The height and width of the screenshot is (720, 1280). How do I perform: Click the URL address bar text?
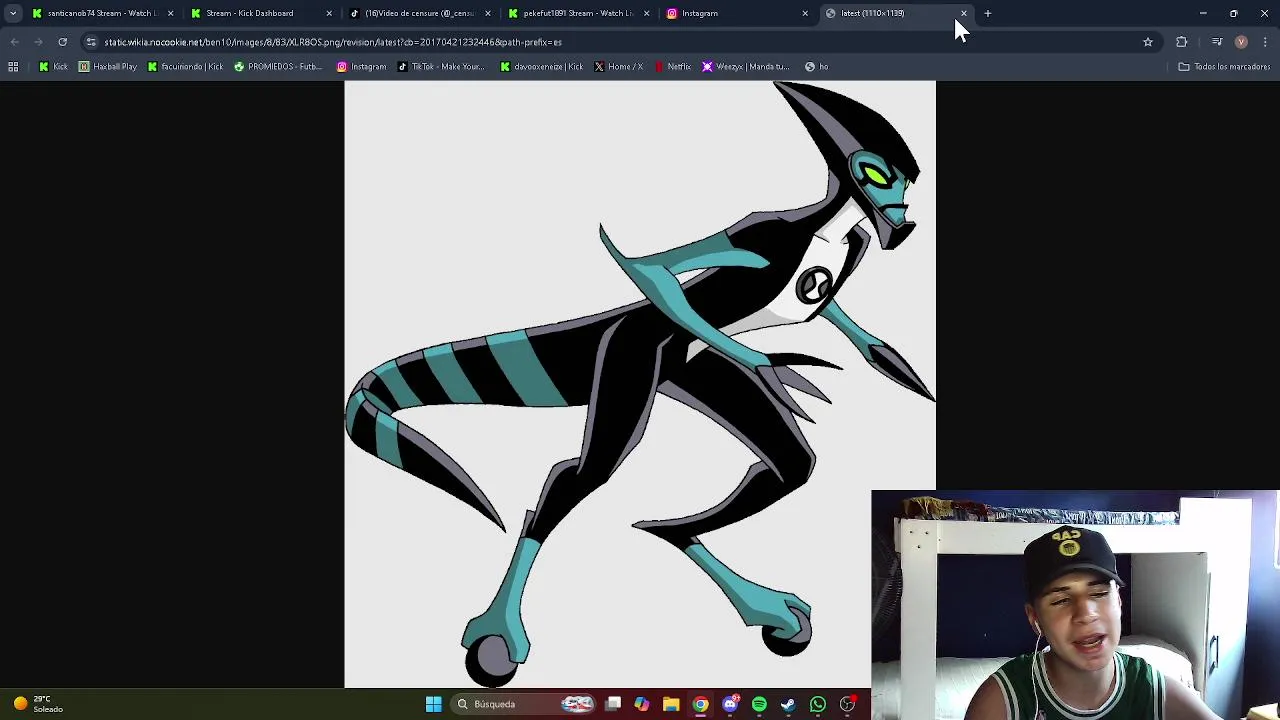click(x=333, y=42)
